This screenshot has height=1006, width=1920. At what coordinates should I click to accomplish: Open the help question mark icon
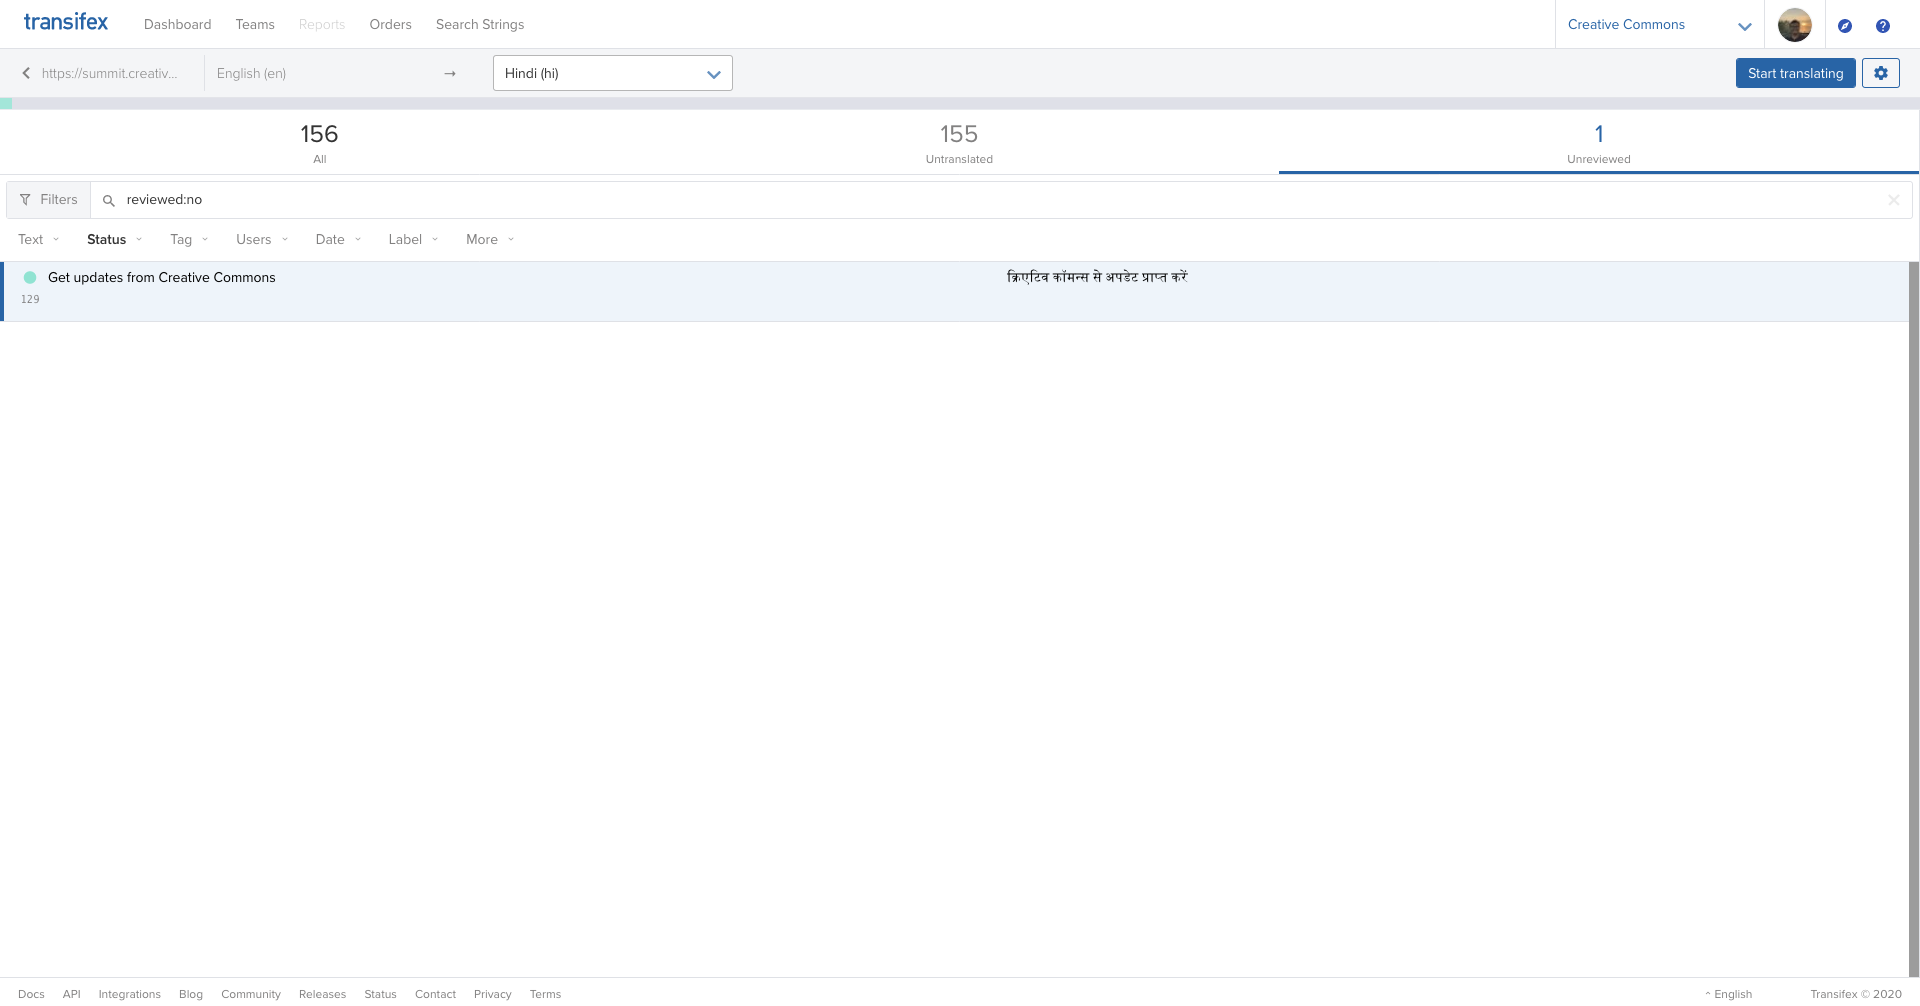1884,25
